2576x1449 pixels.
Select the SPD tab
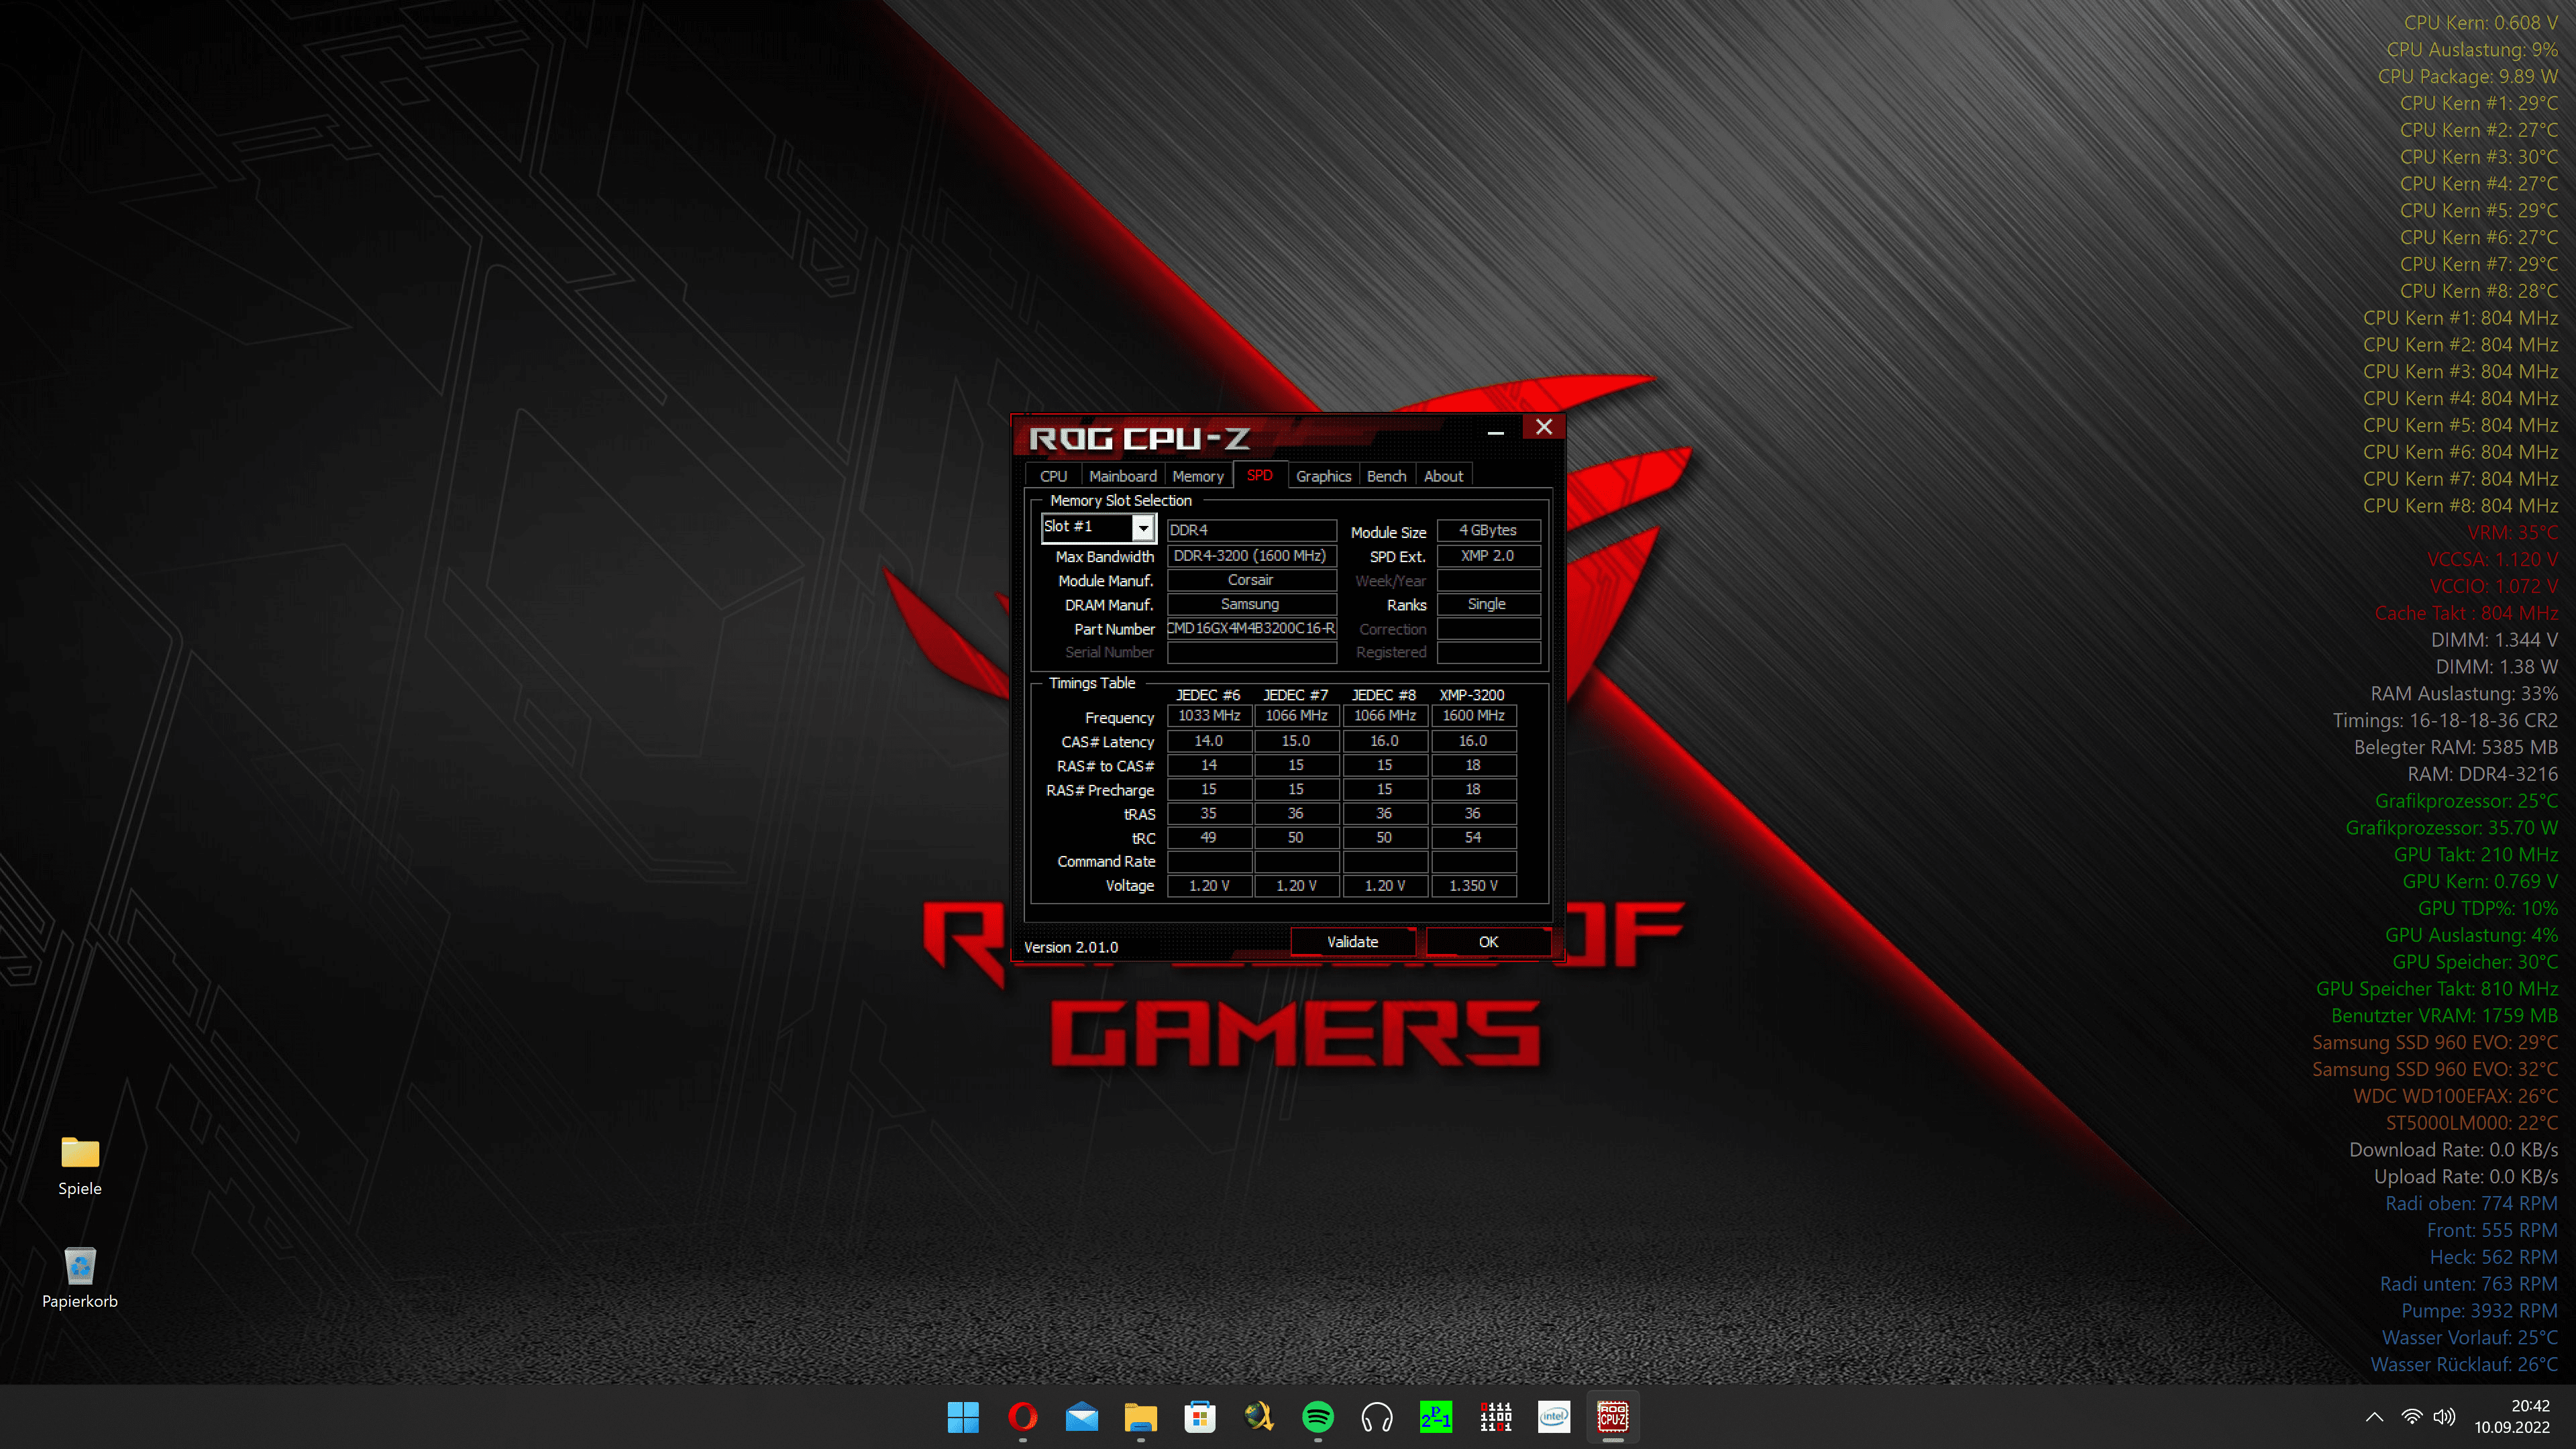(x=1259, y=475)
